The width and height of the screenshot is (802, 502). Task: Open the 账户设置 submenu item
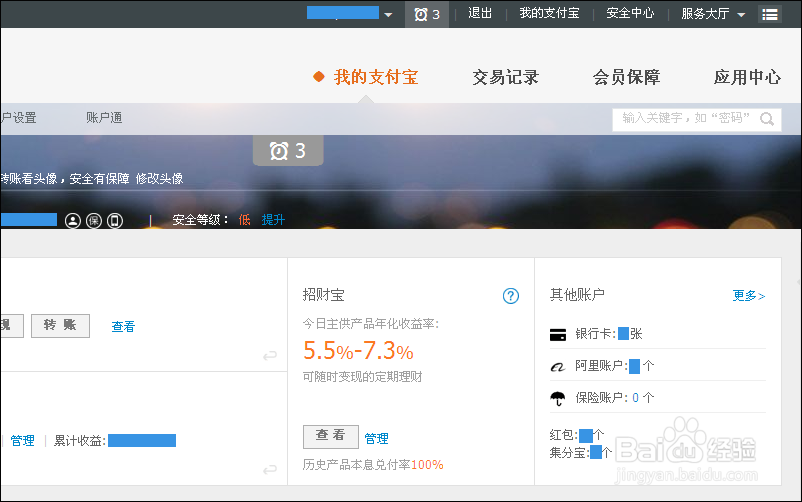point(18,118)
